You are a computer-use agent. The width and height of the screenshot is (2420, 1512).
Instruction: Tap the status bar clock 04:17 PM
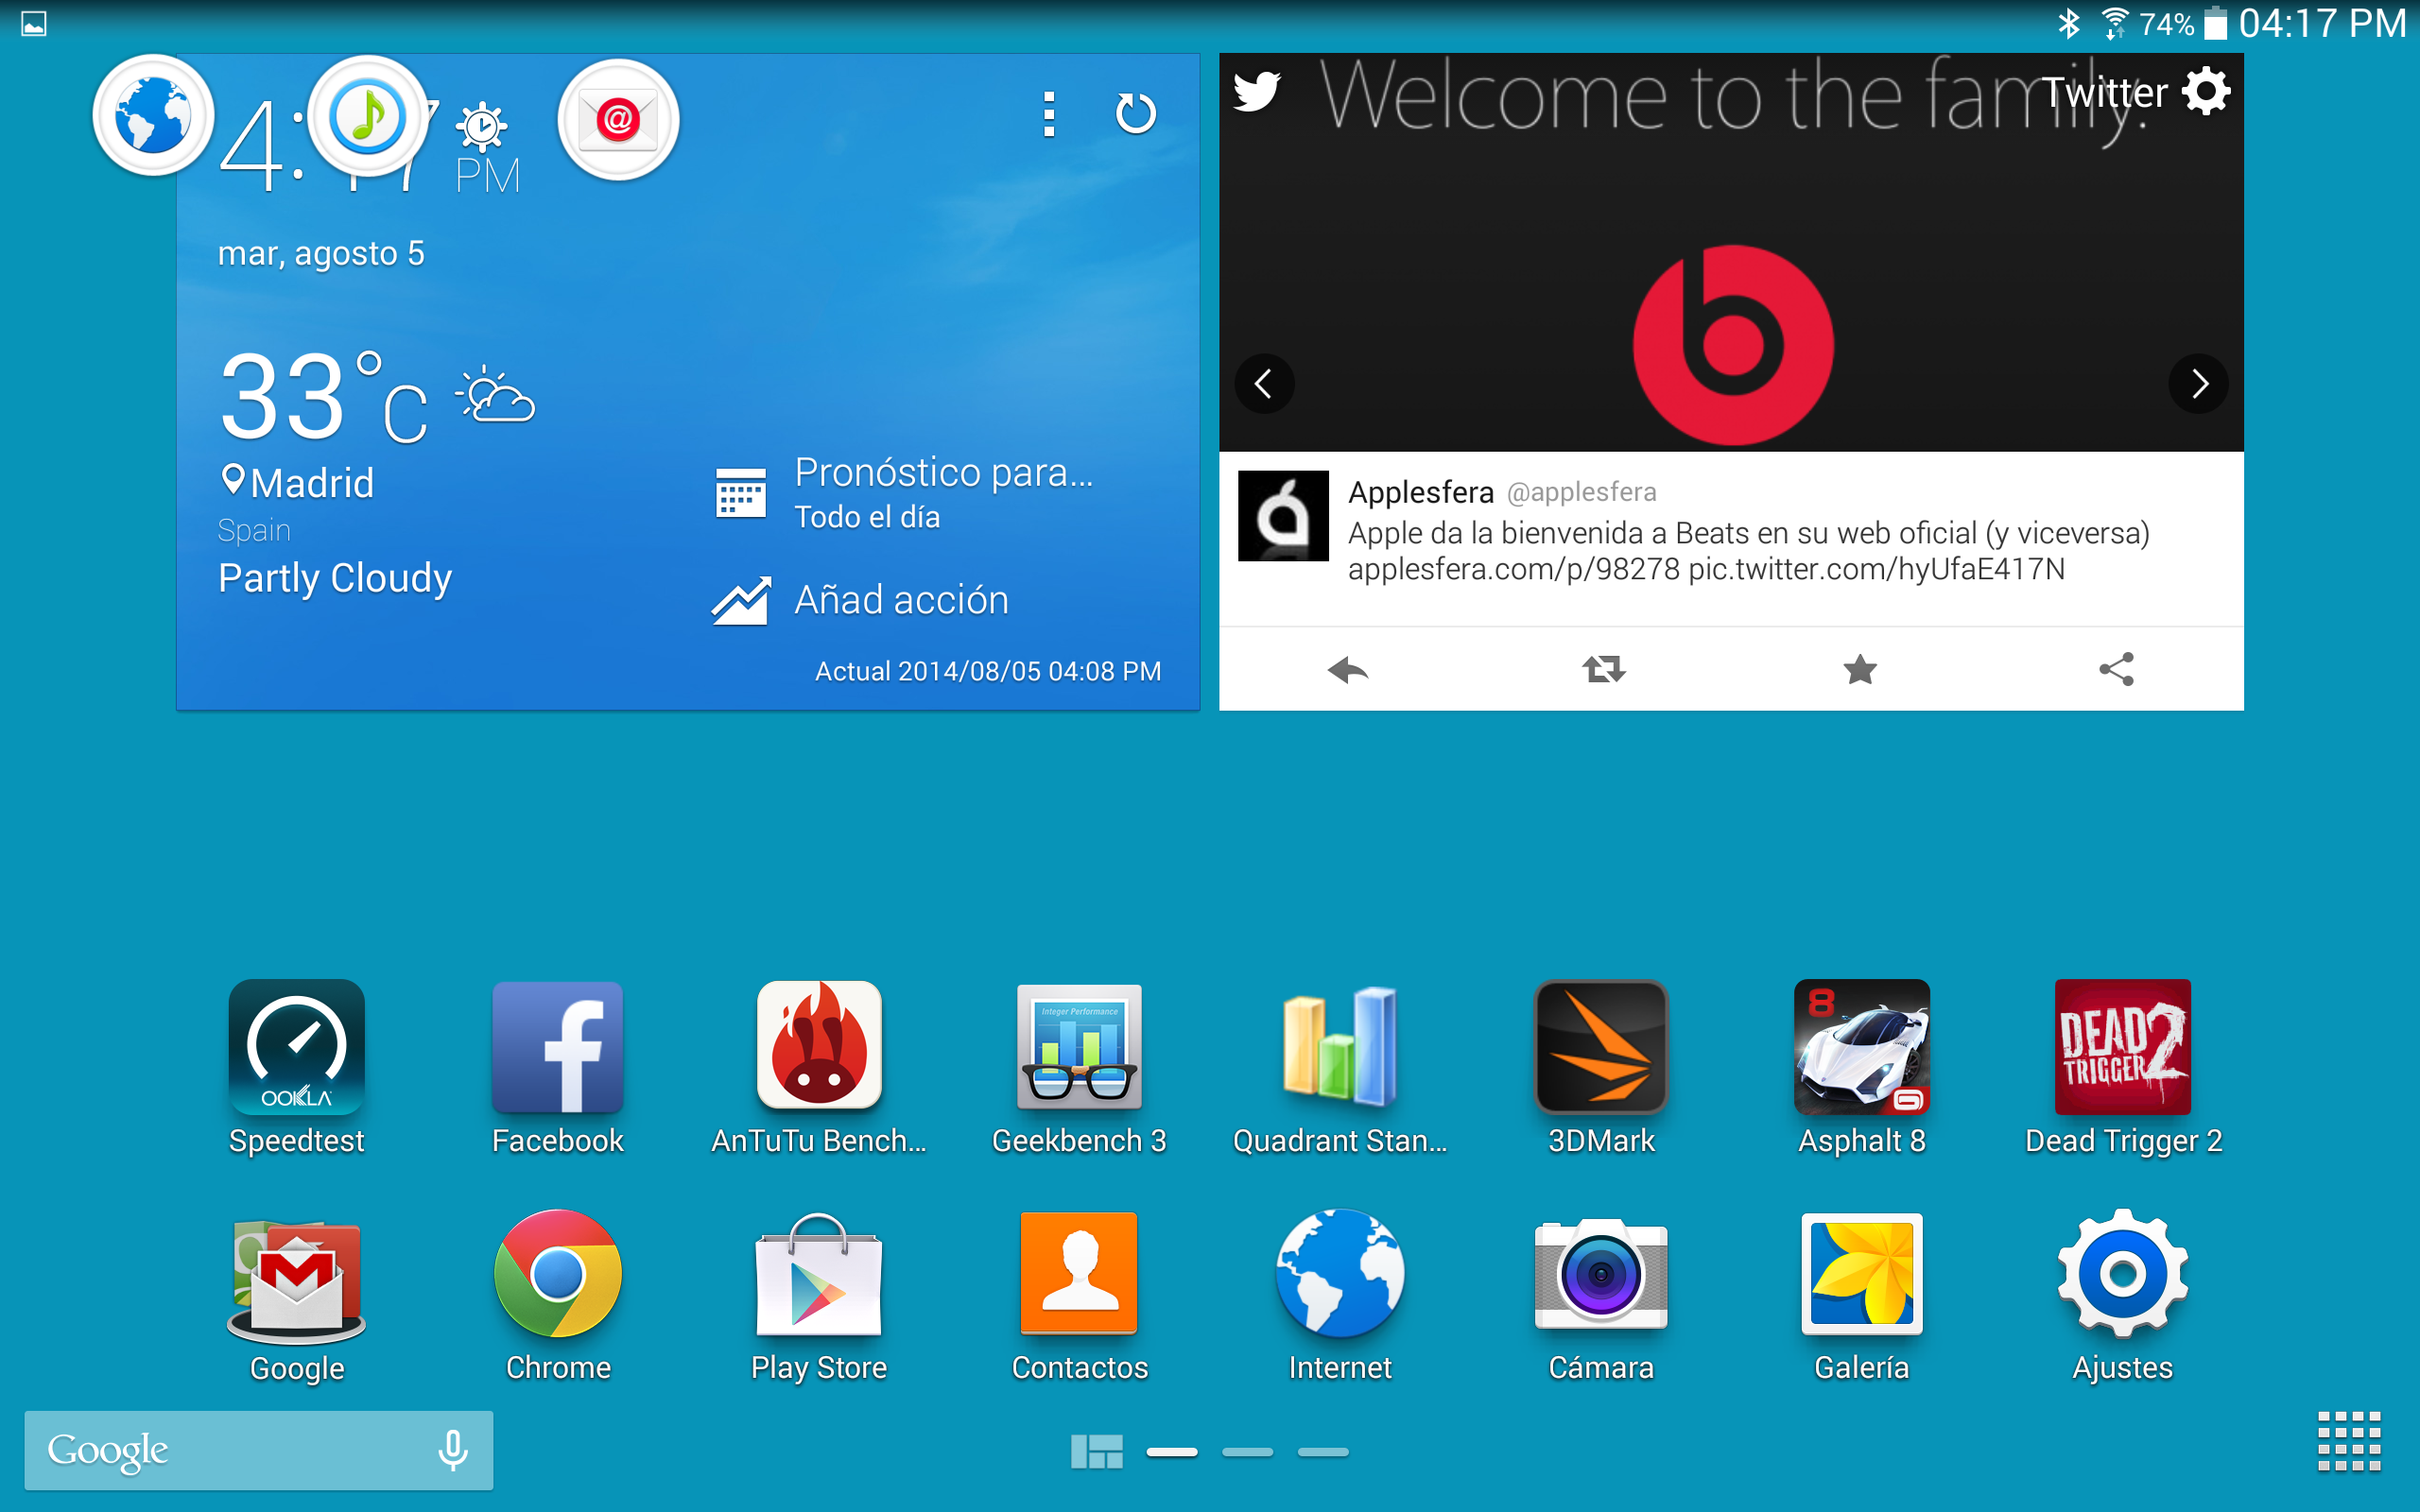[x=2322, y=23]
